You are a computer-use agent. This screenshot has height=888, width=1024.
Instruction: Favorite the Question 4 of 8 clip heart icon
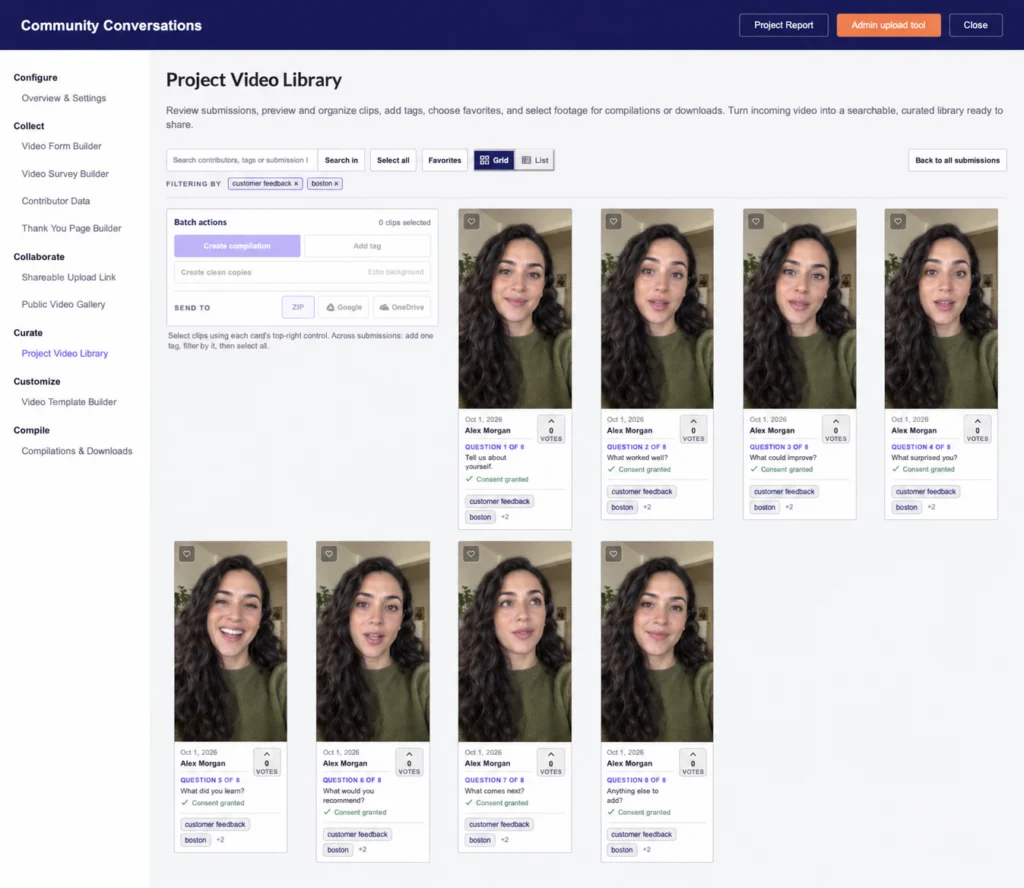tap(898, 221)
